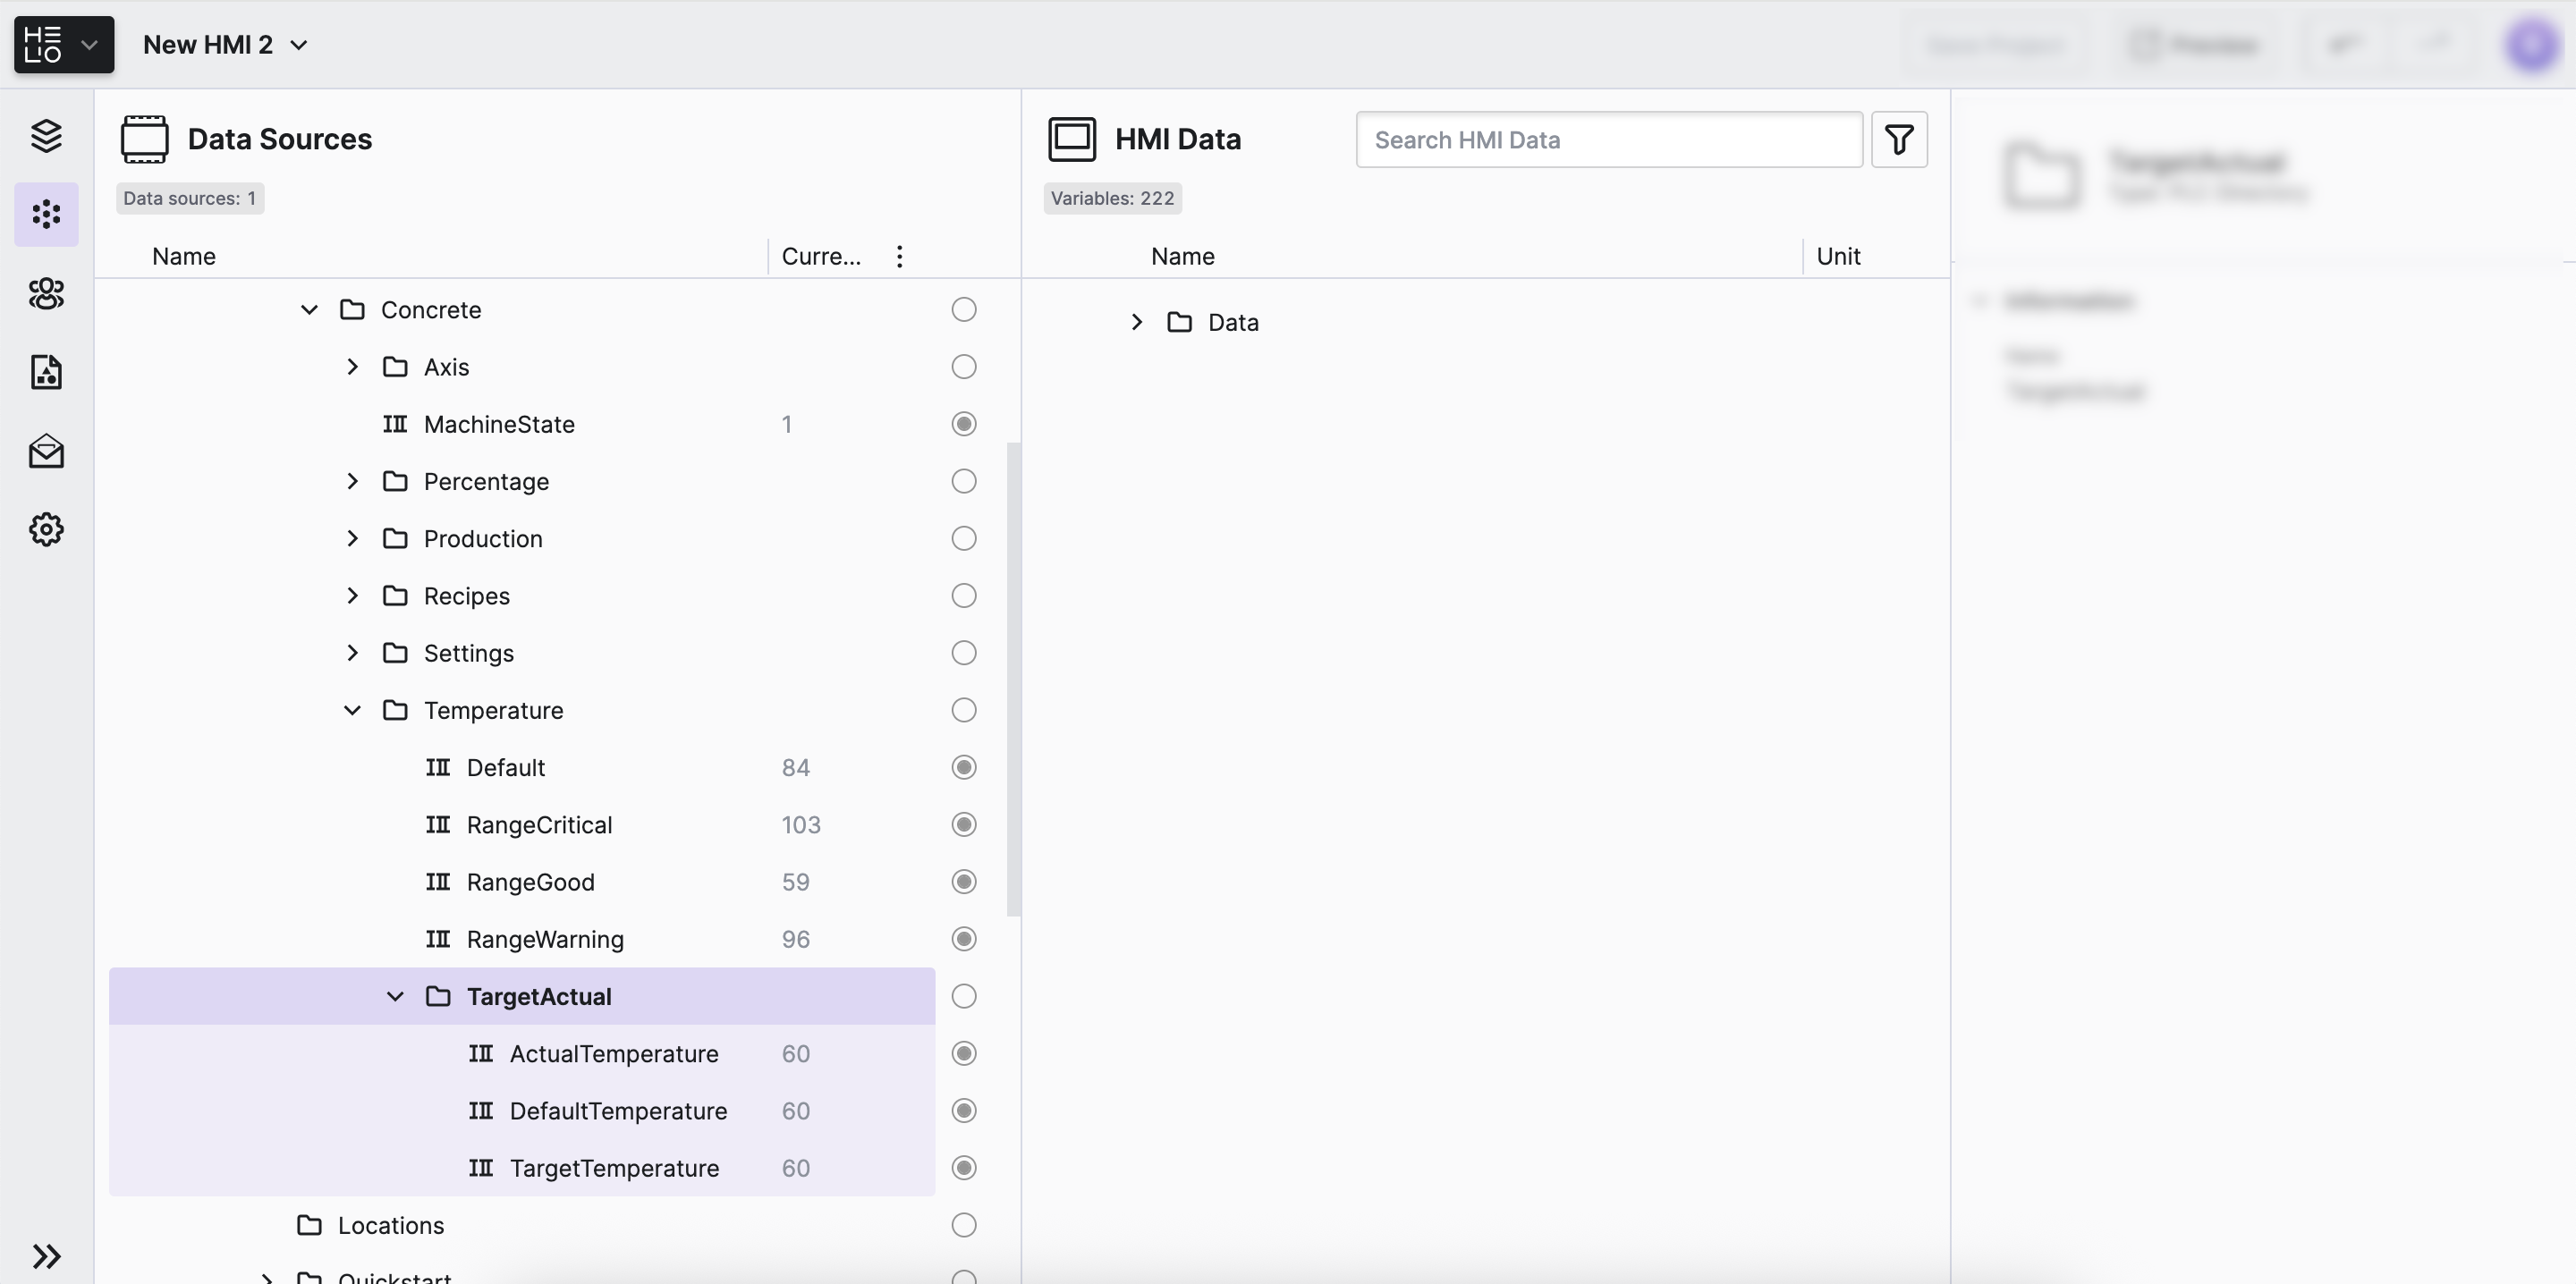Expand the Data folder in HMI Data
Viewport: 2576px width, 1284px height.
[x=1136, y=322]
